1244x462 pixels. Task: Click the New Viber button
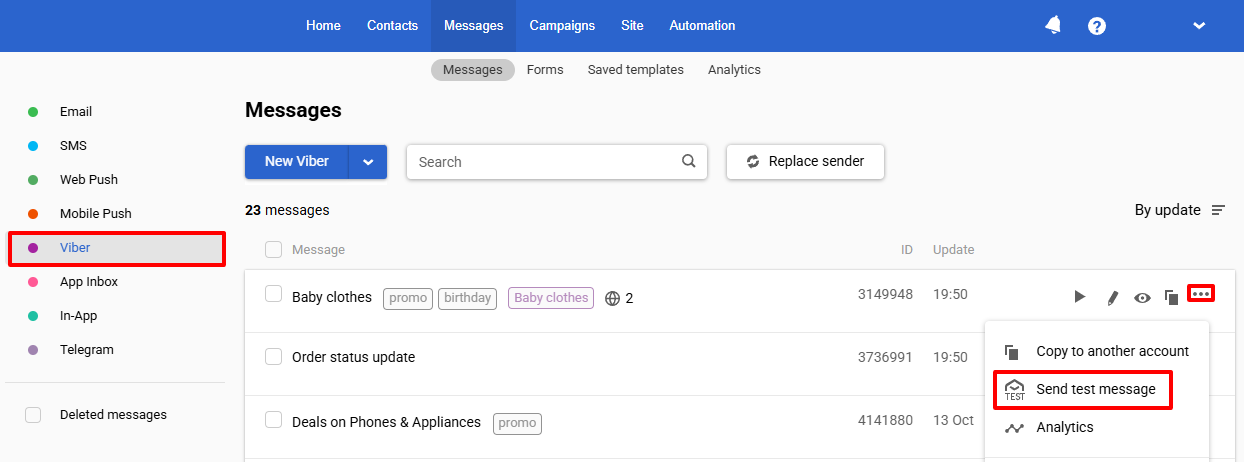click(x=297, y=162)
